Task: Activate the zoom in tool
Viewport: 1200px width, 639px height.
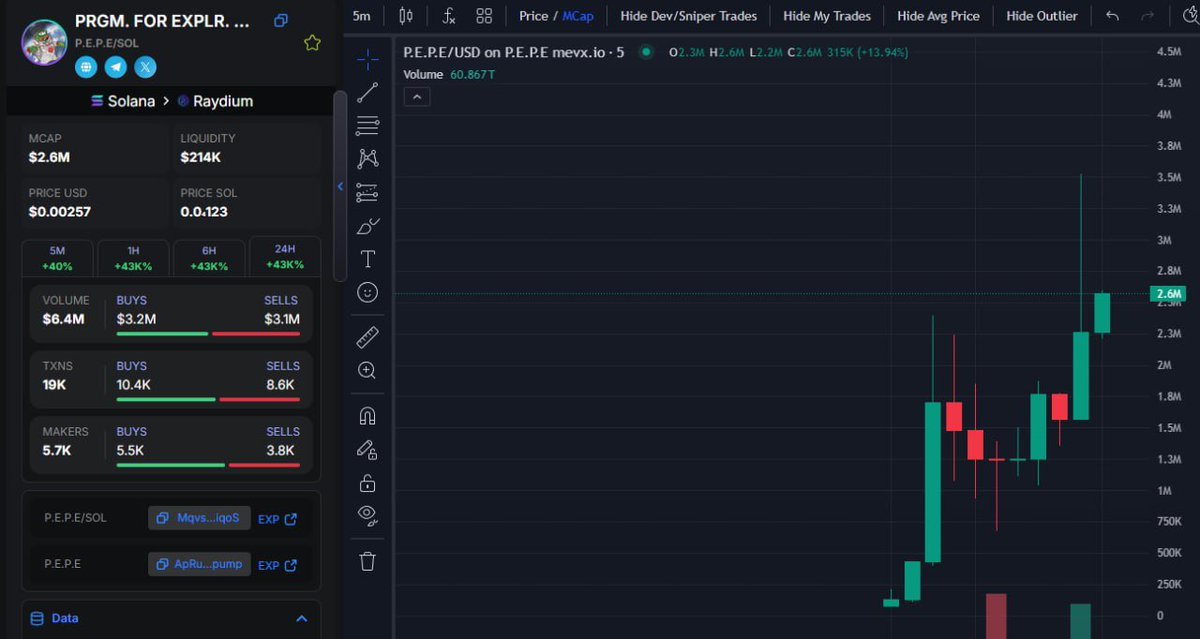Action: [368, 370]
